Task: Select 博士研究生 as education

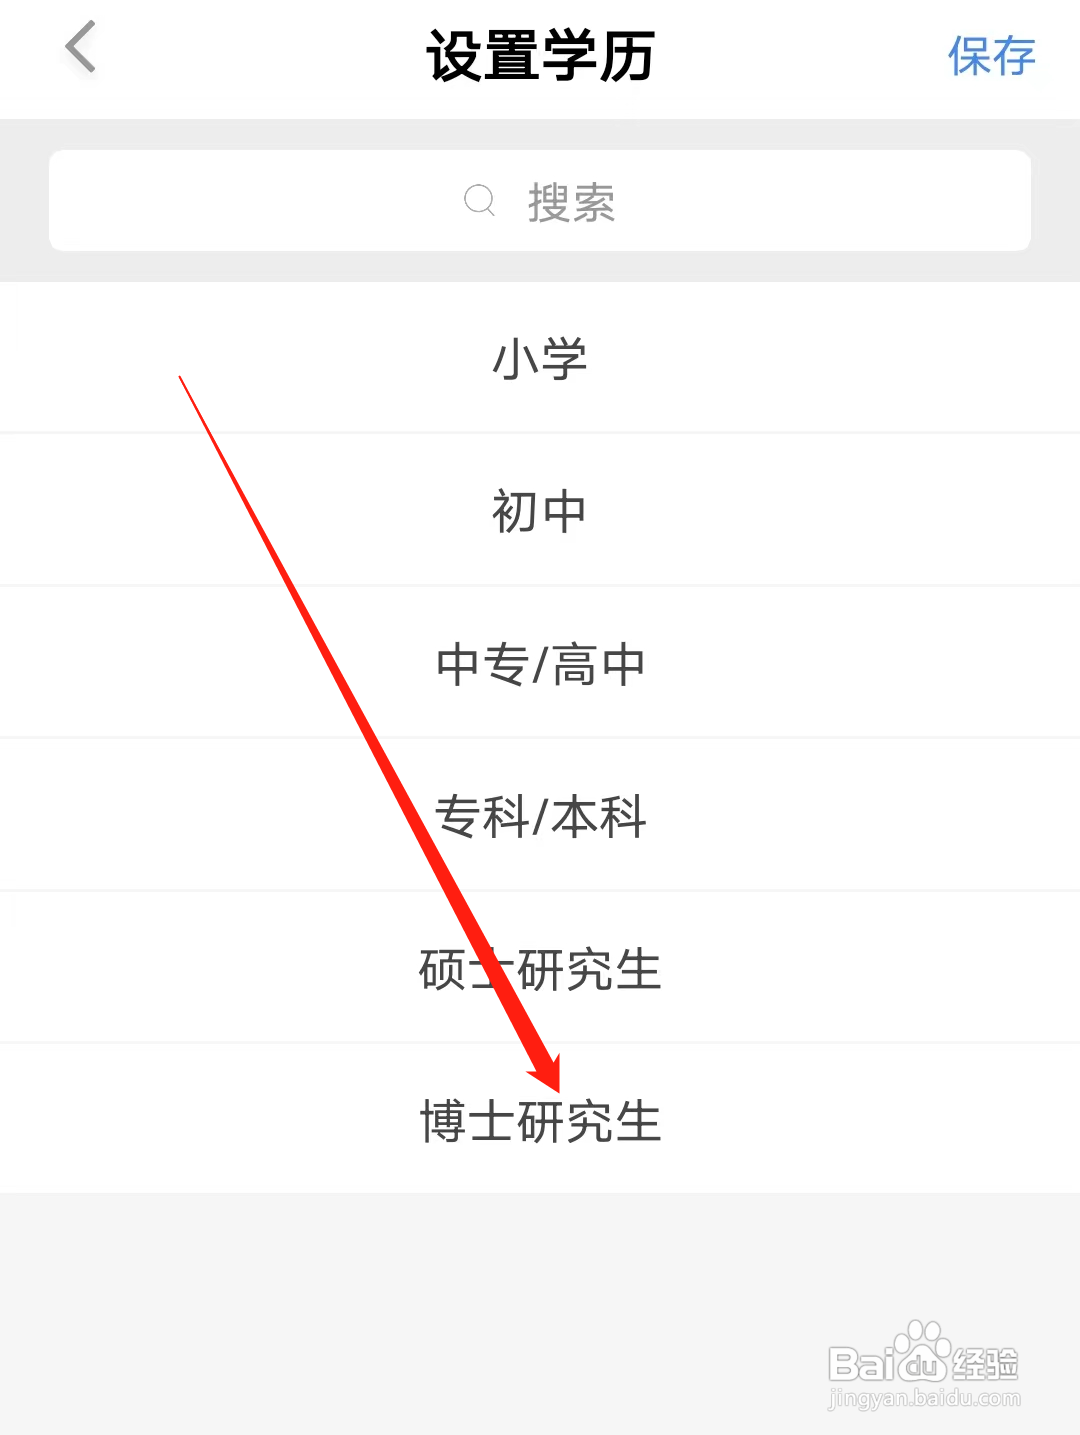Action: (x=540, y=1119)
